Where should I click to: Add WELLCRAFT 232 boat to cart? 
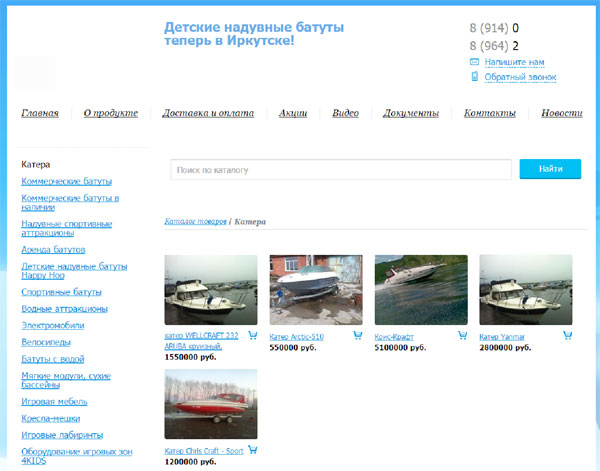252,336
